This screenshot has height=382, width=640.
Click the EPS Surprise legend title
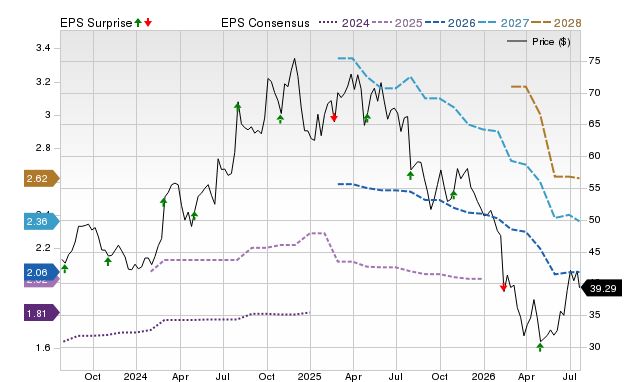tap(96, 23)
